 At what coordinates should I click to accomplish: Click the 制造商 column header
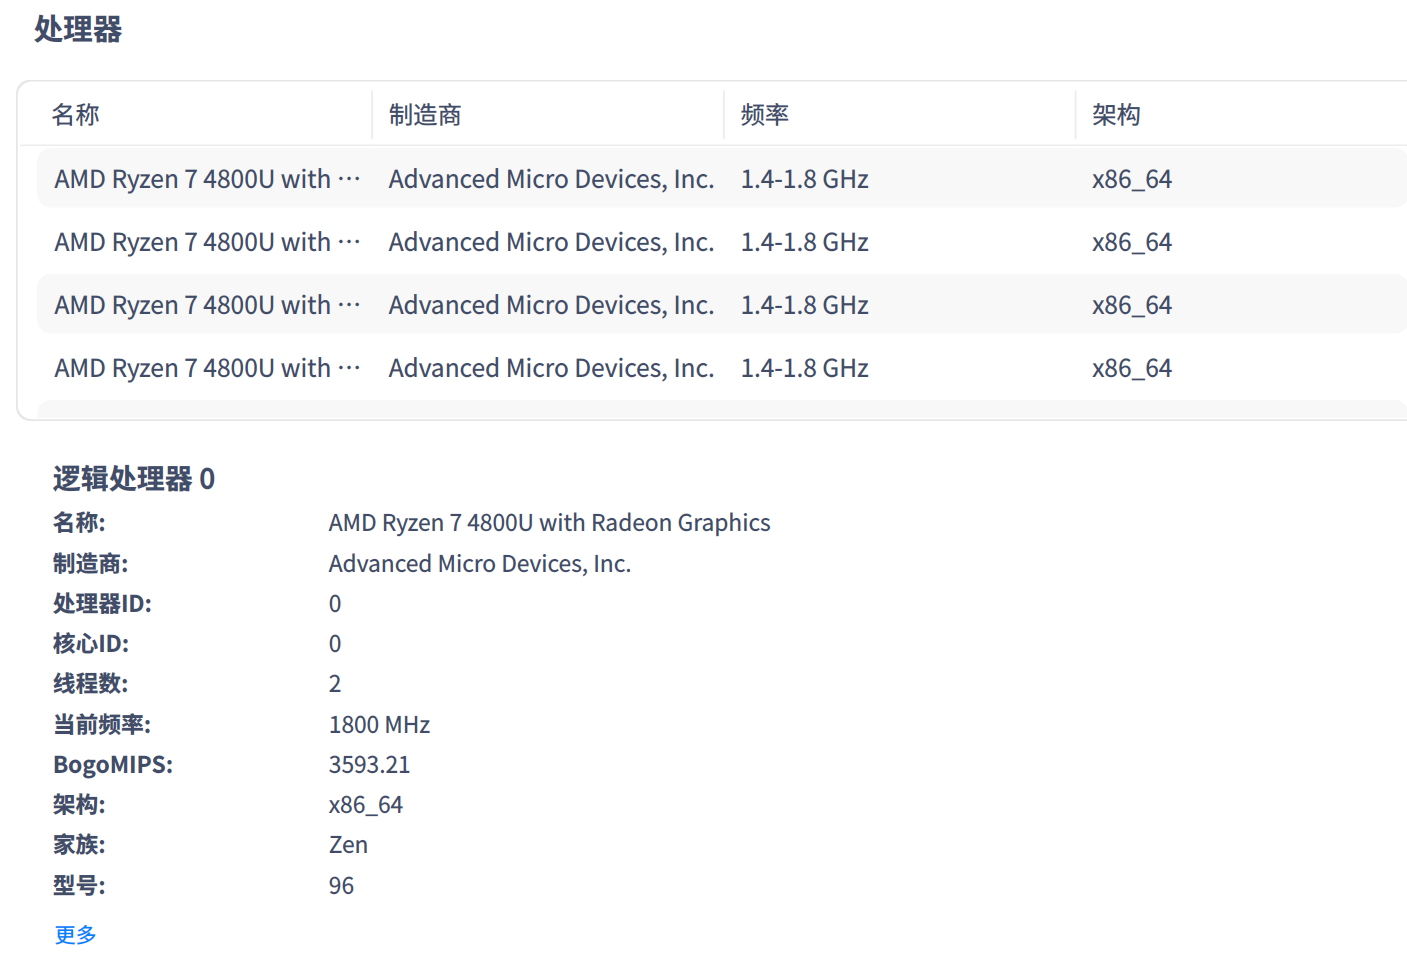pos(425,115)
